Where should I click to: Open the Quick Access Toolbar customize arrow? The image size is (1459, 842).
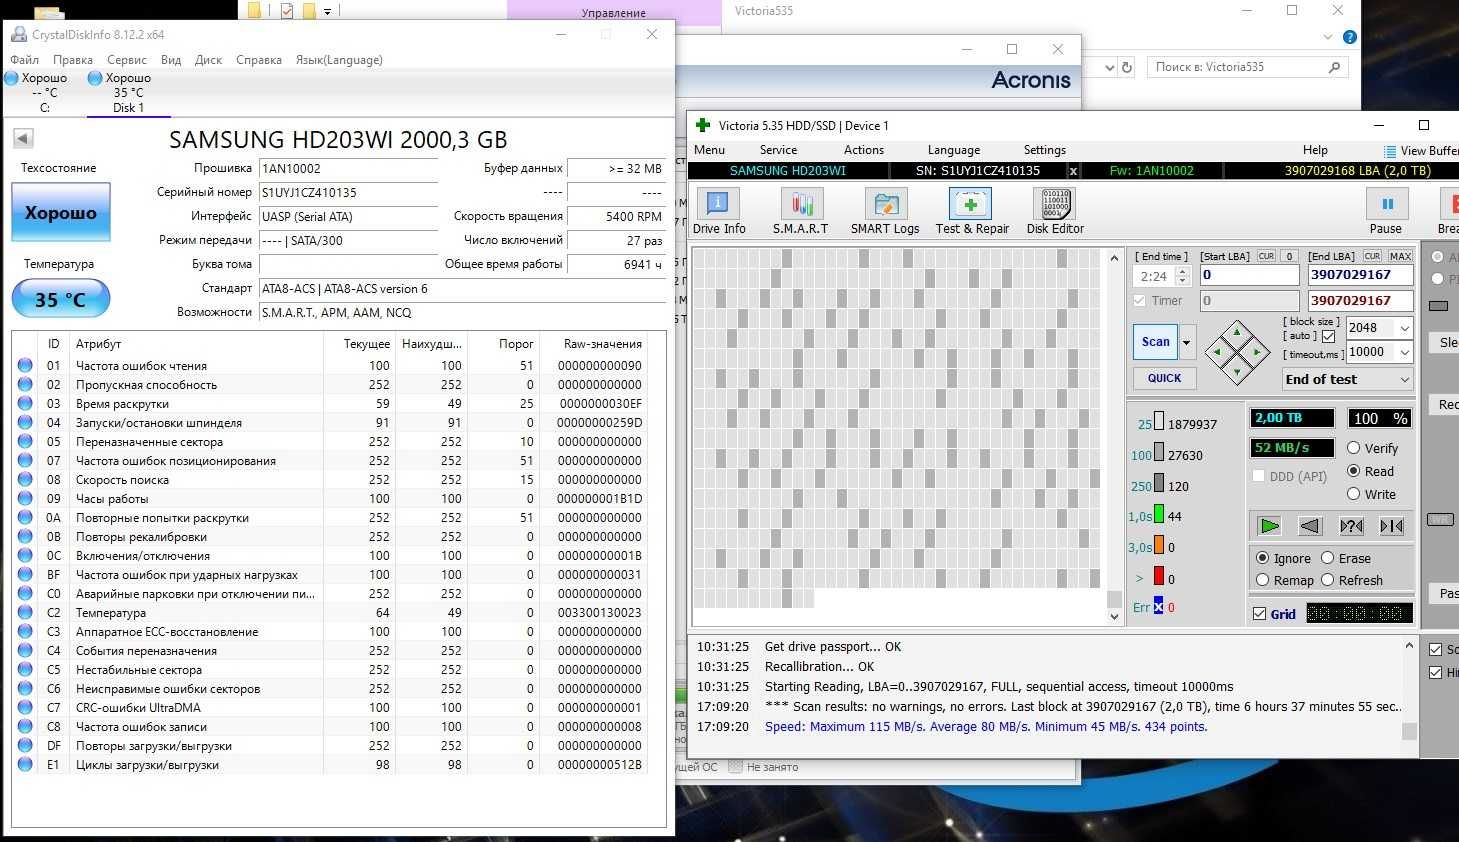click(327, 11)
